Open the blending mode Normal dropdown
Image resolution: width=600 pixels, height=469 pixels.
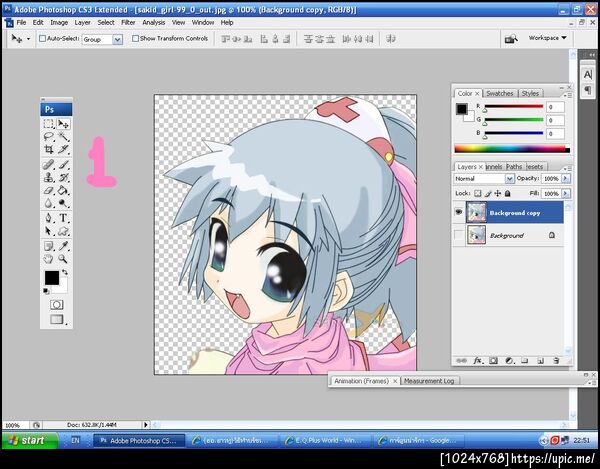[509, 179]
